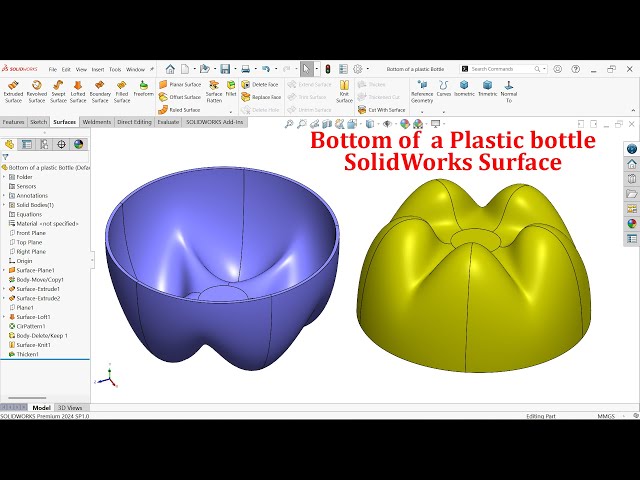Click the Home icon in the top toolbar
Screen dimensions: 640x480
click(x=170, y=69)
